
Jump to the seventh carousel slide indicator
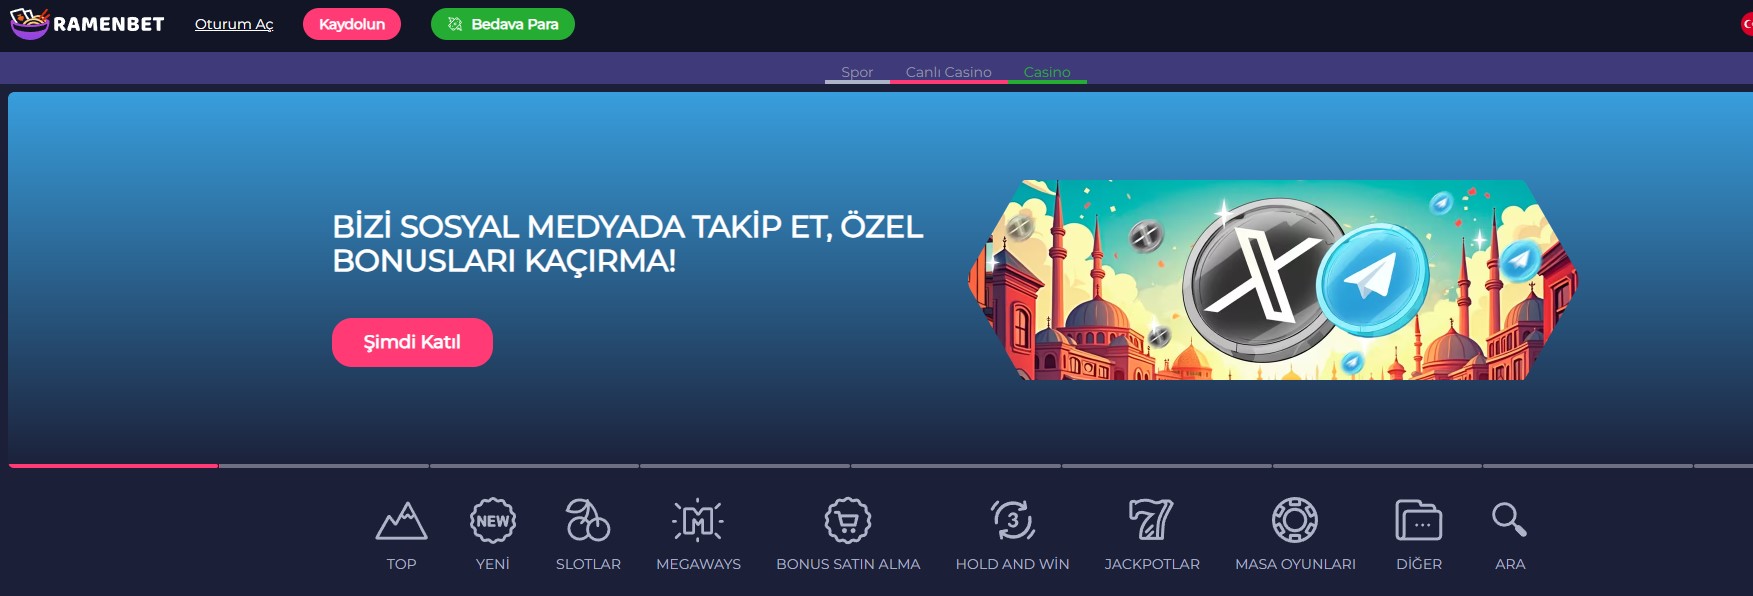click(1378, 466)
